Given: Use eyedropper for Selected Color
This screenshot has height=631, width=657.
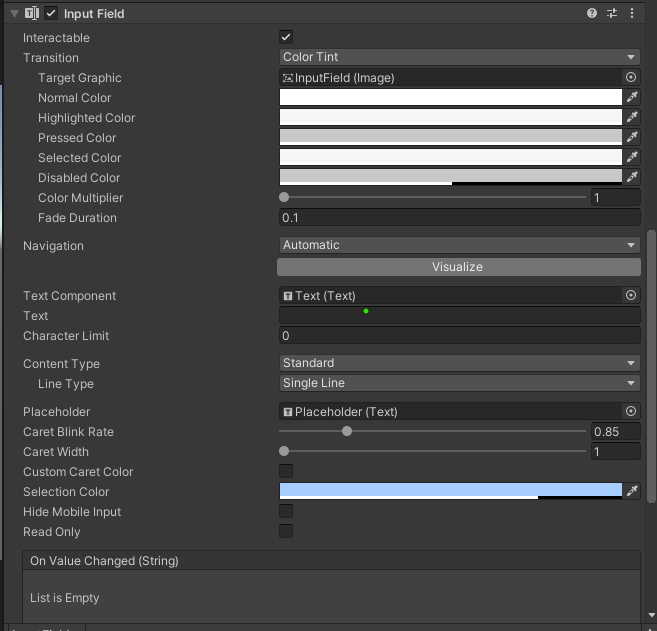Looking at the screenshot, I should (x=632, y=157).
